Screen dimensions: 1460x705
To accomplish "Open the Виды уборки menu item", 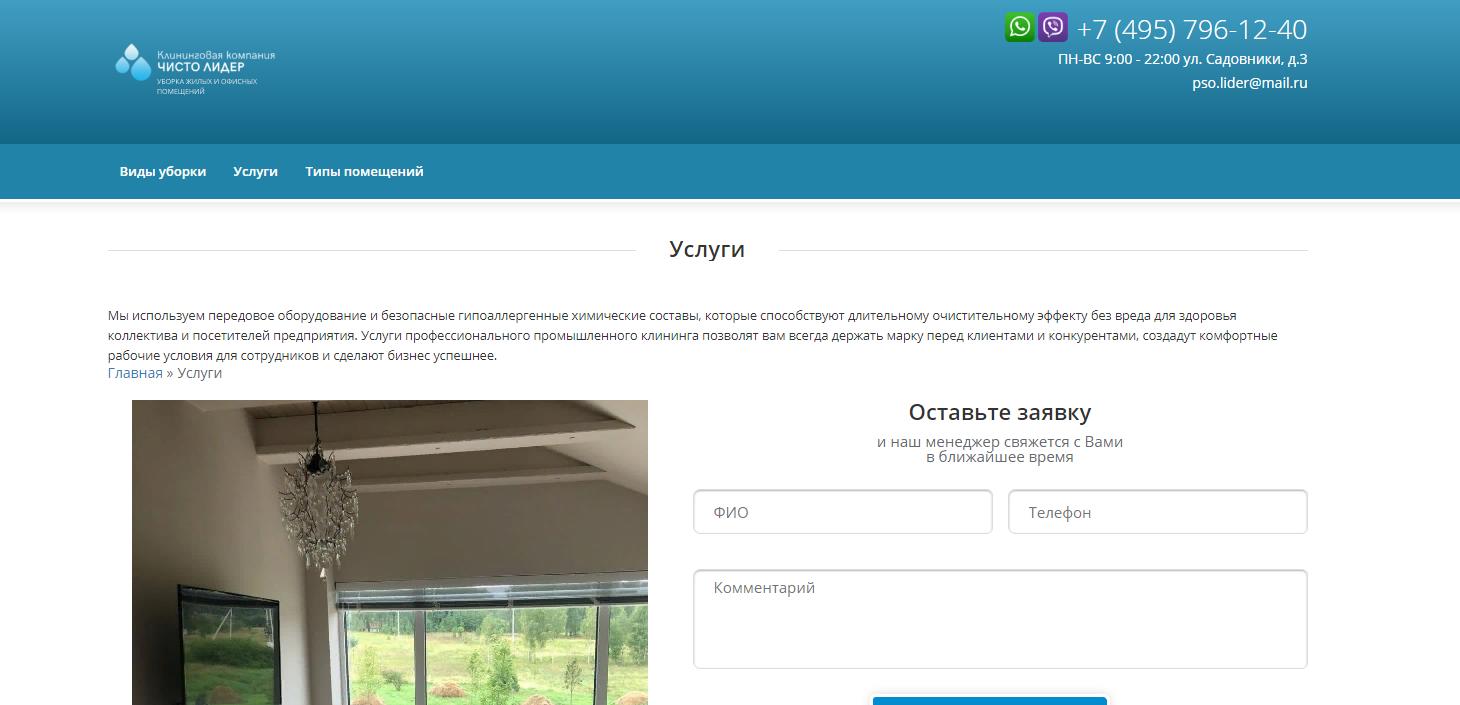I will point(163,171).
